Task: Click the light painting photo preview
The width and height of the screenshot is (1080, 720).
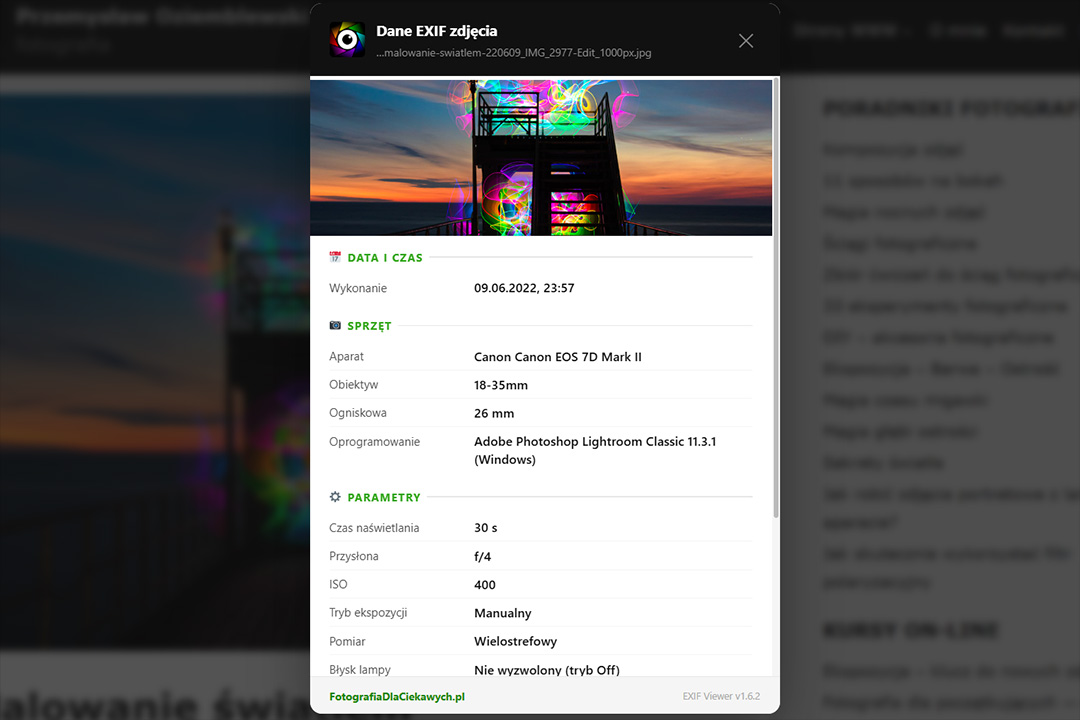Action: (541, 157)
